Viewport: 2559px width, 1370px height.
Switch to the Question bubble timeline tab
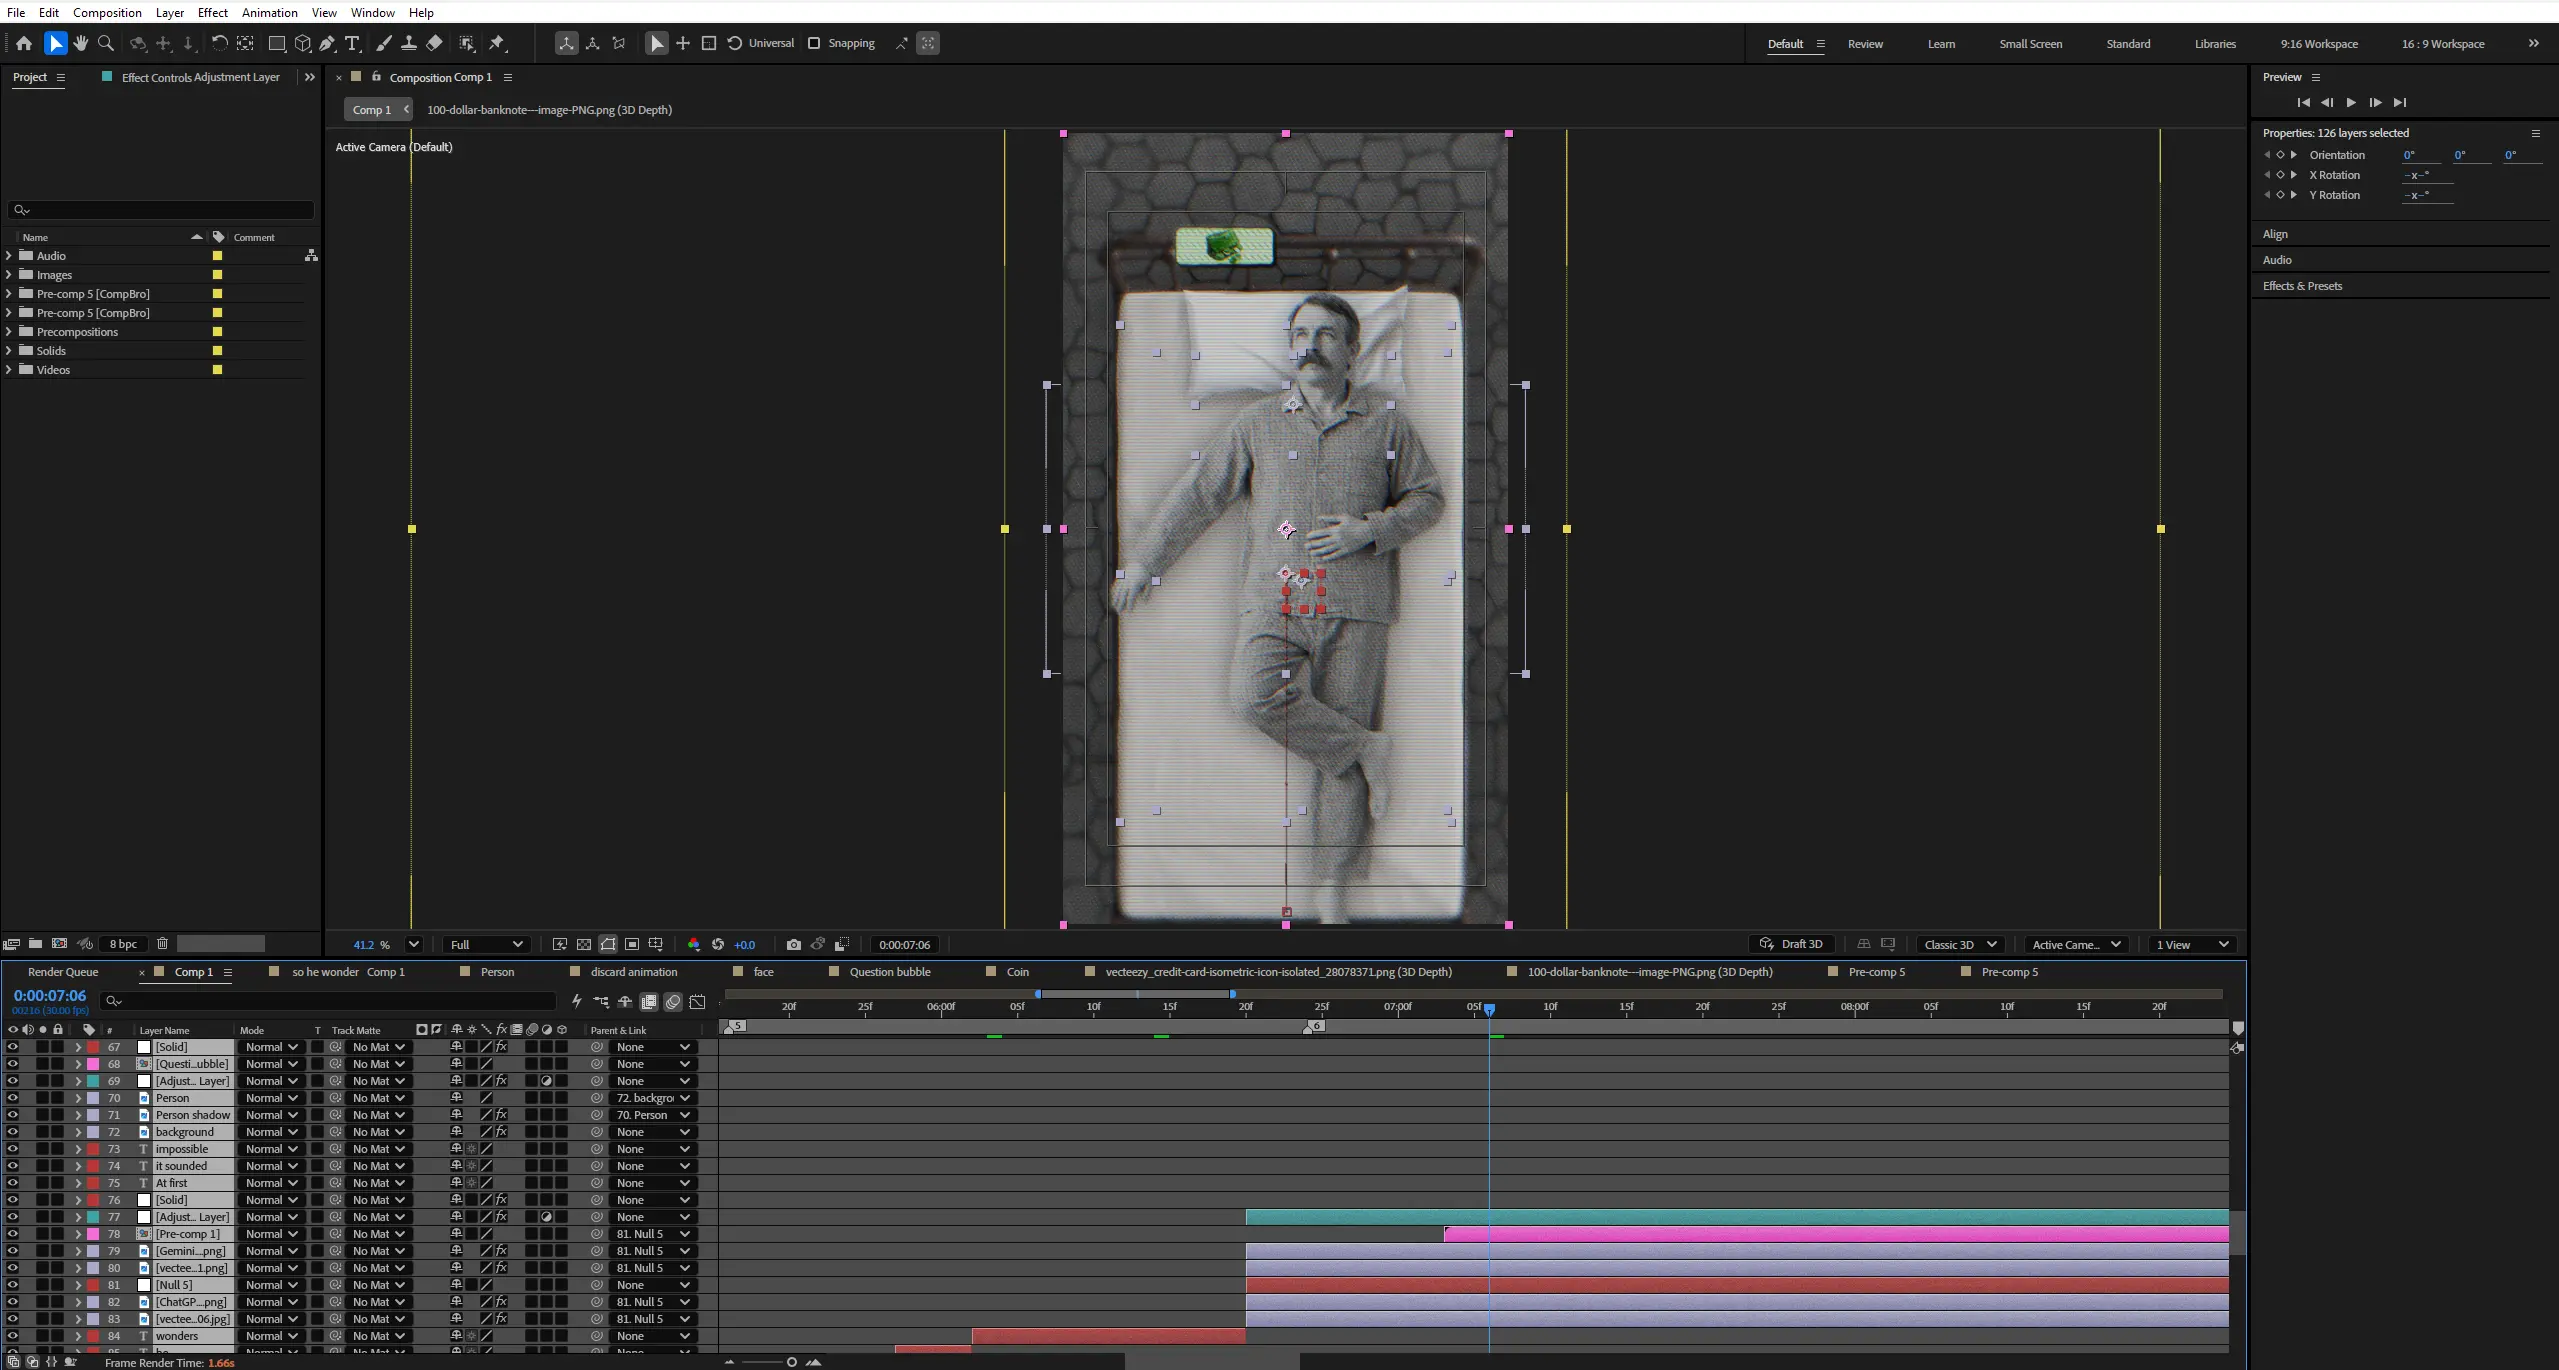(890, 972)
